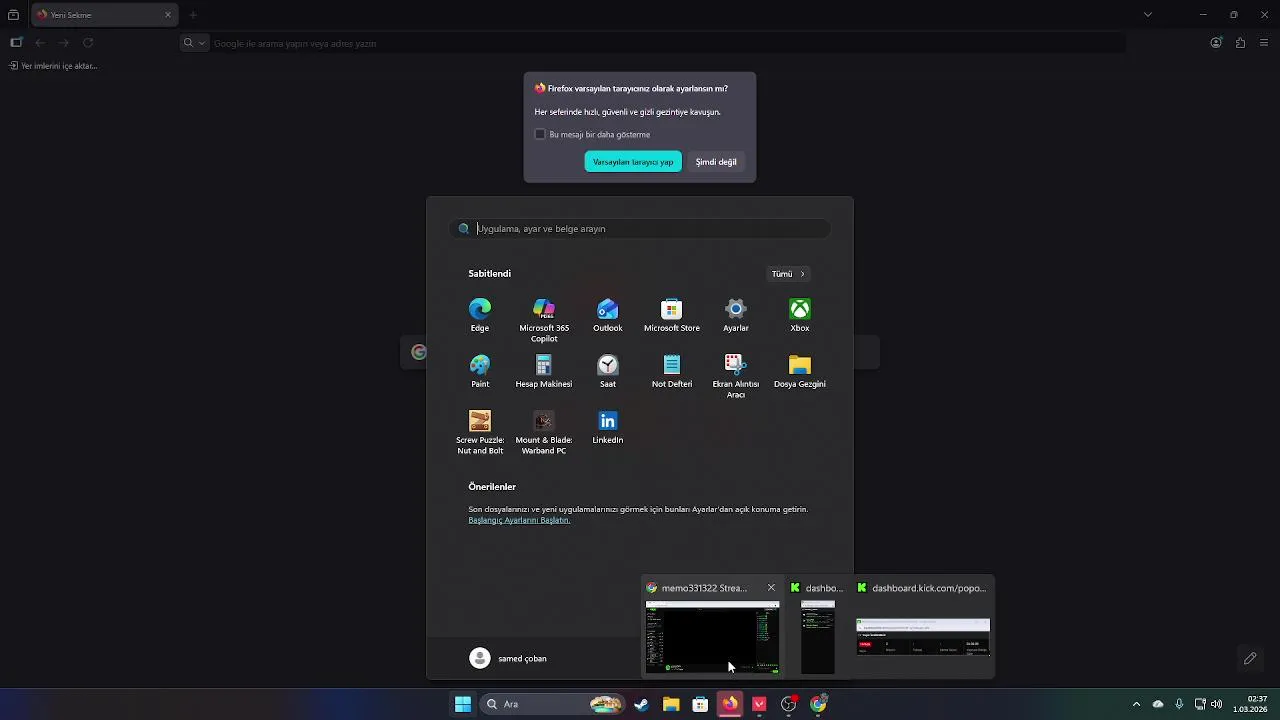
Task: Select dashboard.kick.com/popo... preview thumbnail
Action: [x=923, y=637]
